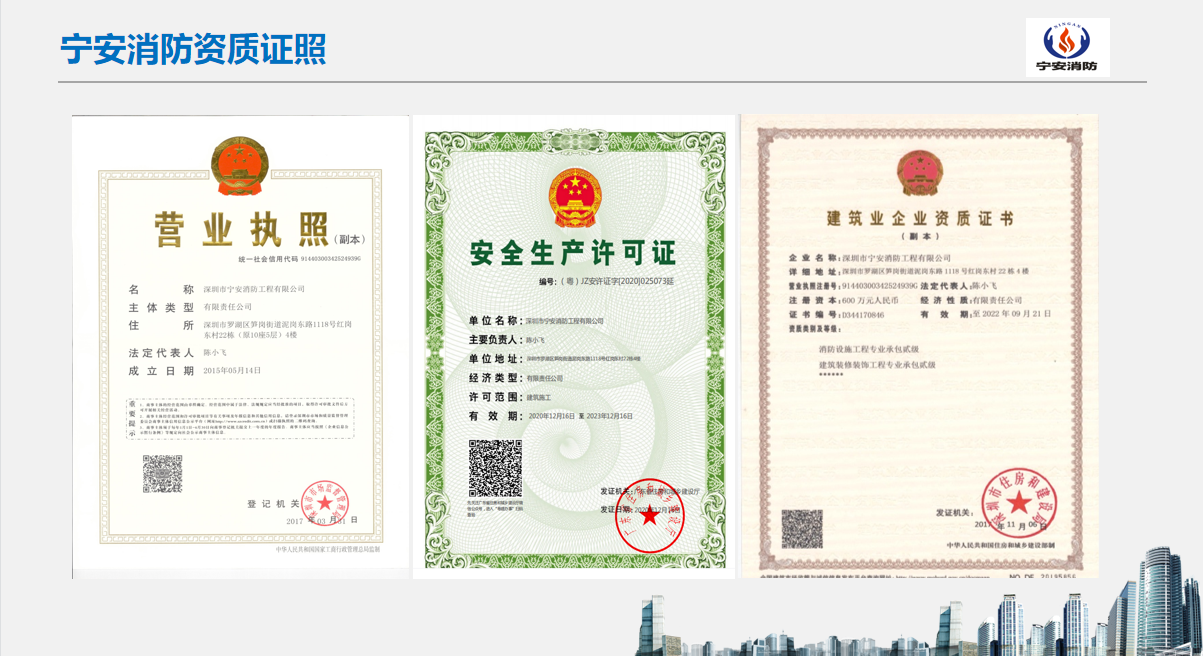Click the QR code on the 安全生产许可证
Screen dimensions: 1203x656
[x=496, y=468]
